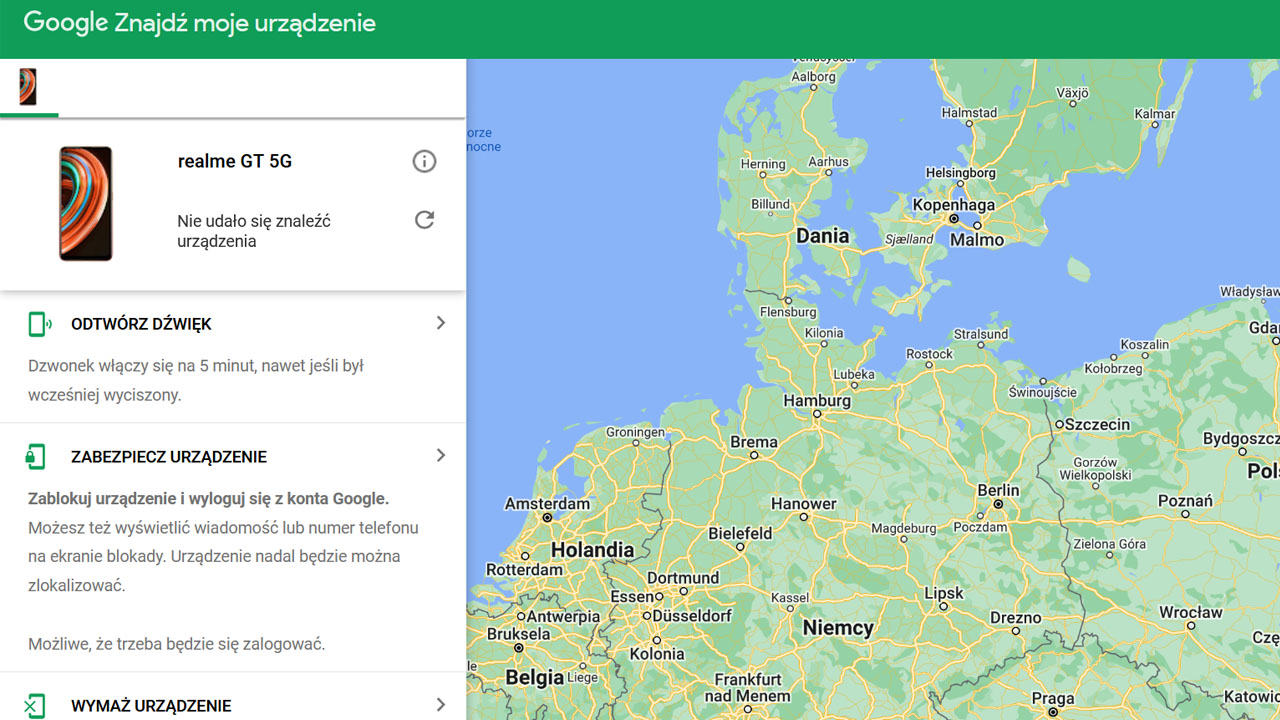Click Aalborg on the map
Image resolution: width=1280 pixels, height=720 pixels.
pos(813,77)
